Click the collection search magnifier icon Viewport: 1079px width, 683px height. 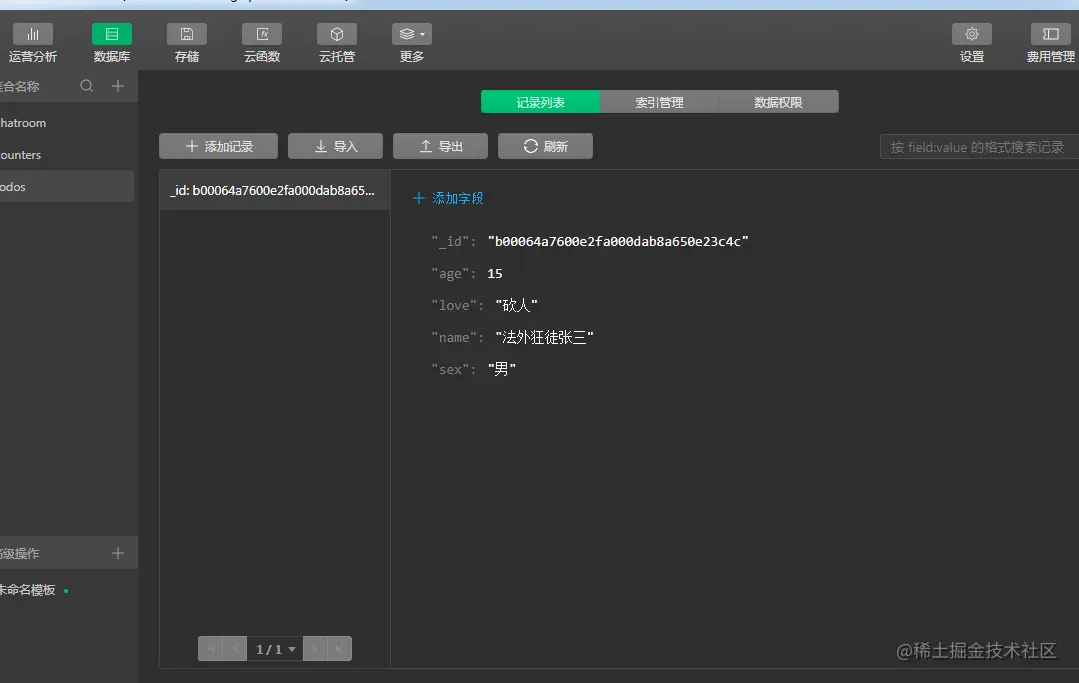click(87, 86)
